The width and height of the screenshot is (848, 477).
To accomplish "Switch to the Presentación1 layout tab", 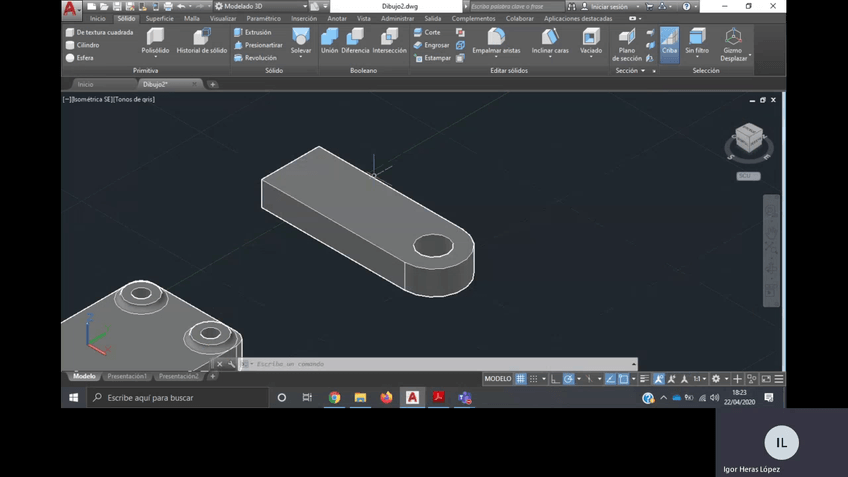I will pyautogui.click(x=127, y=377).
